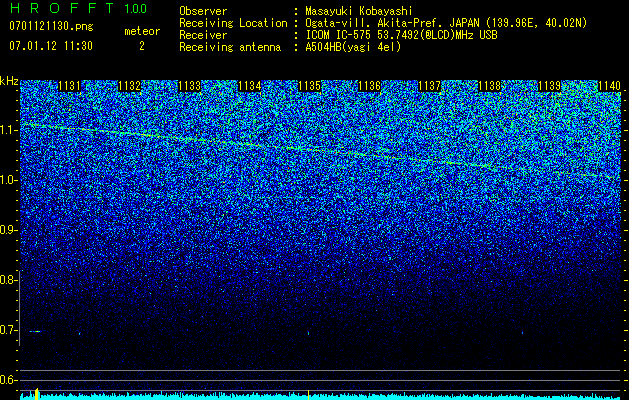Click the 1140 time marker label
The image size is (629, 400).
(x=609, y=86)
